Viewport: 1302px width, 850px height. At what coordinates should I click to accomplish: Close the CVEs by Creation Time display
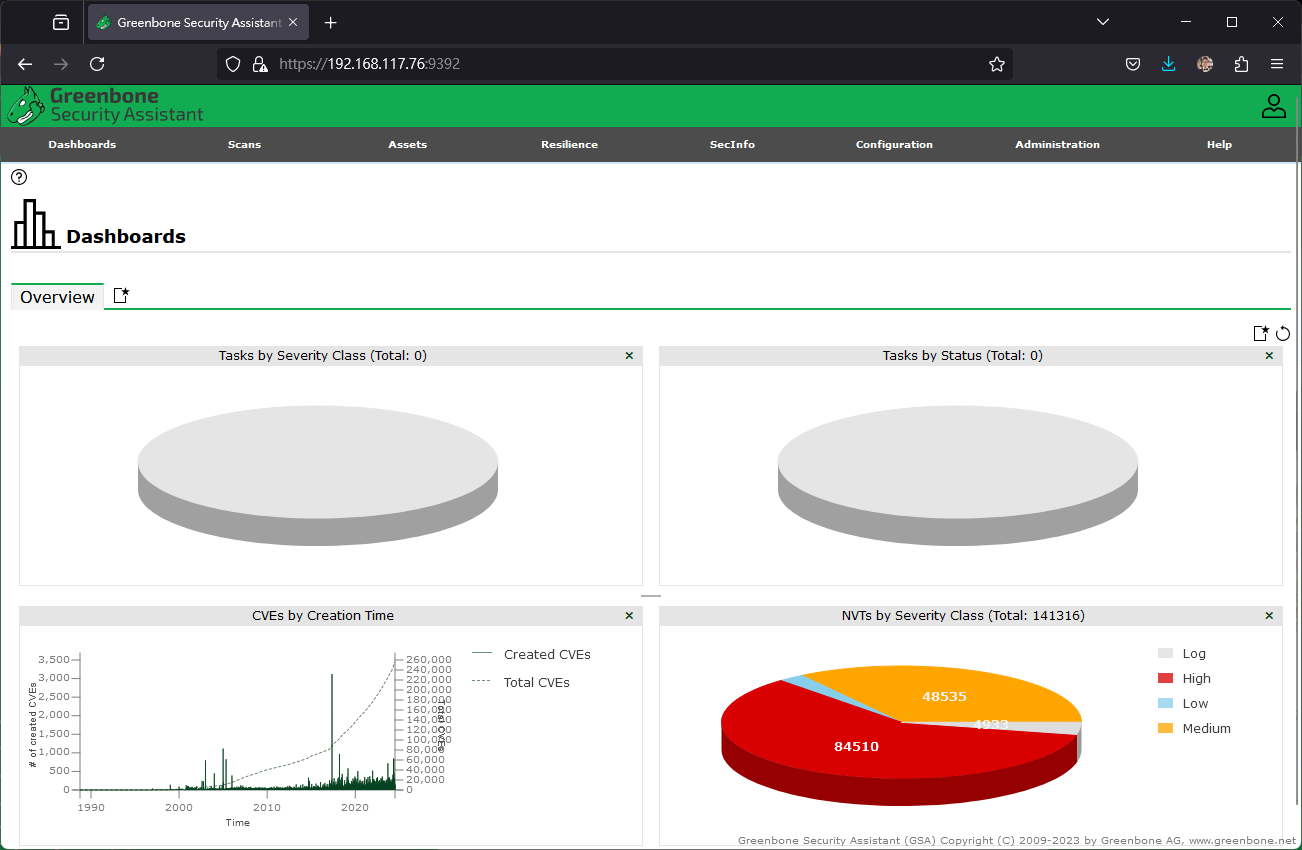pyautogui.click(x=629, y=615)
